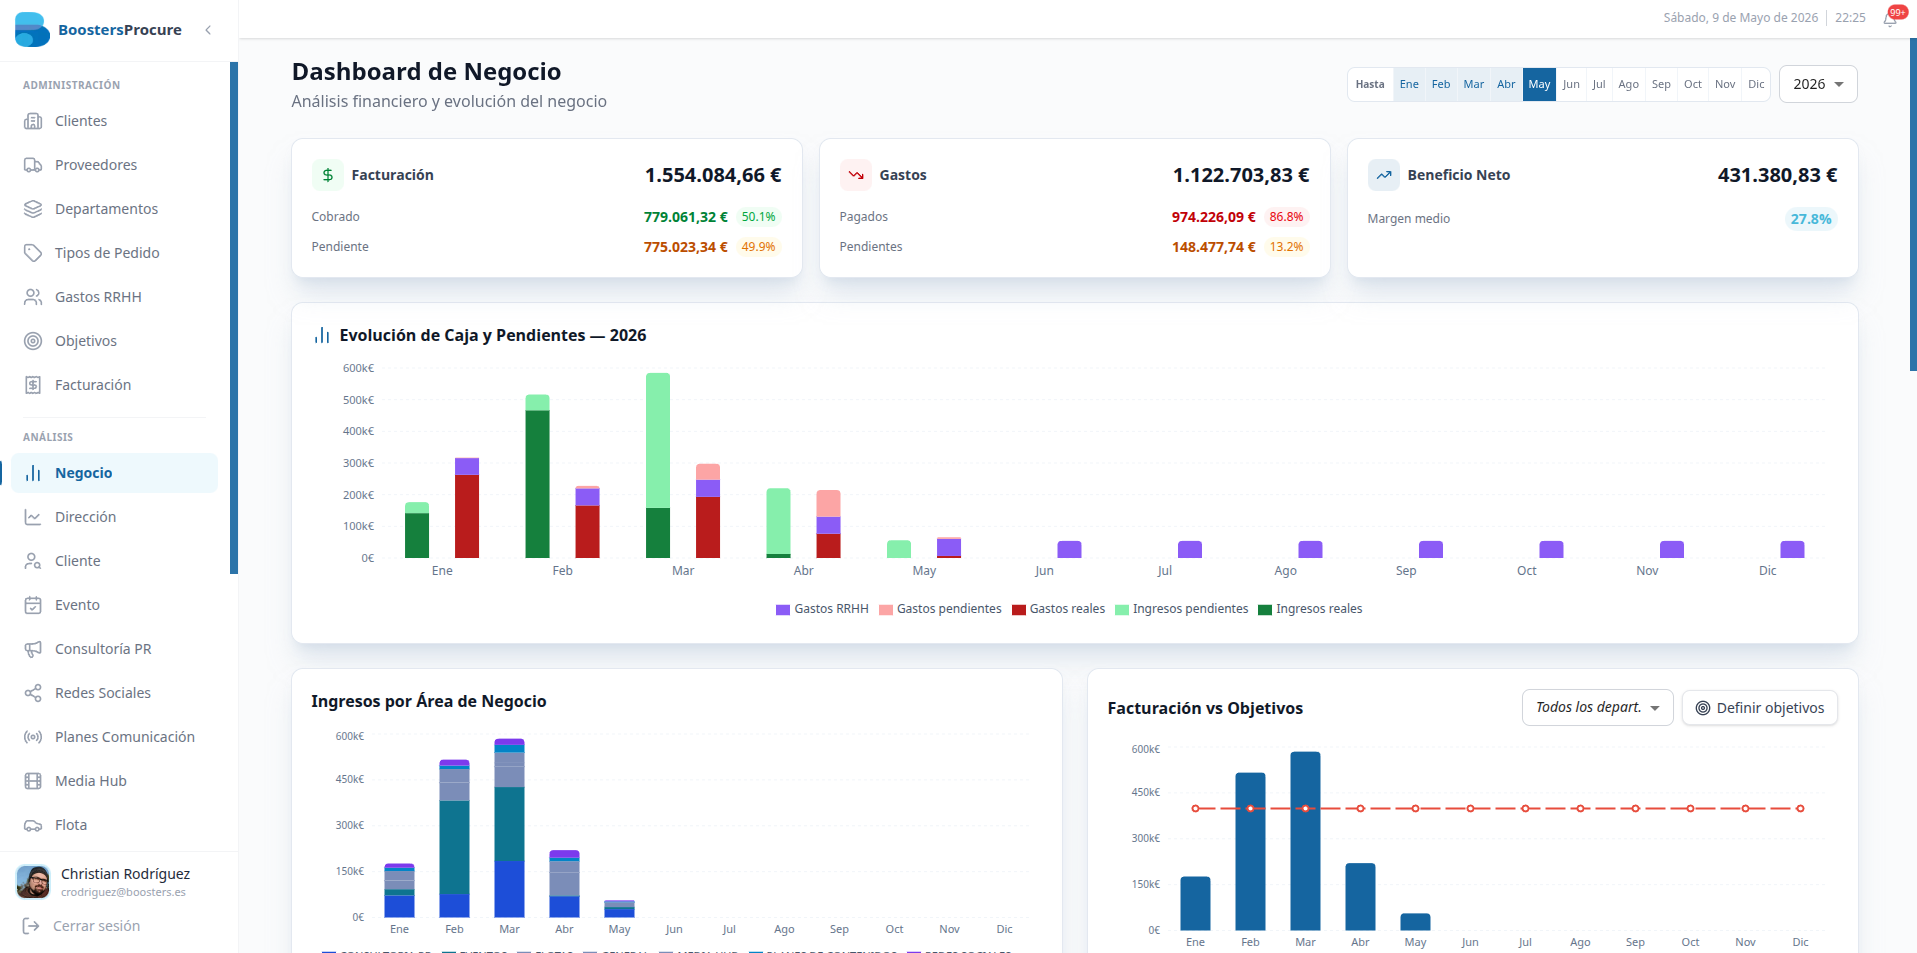Open notifications bell with 99+ badge
The image size is (1917, 953).
pos(1891,18)
